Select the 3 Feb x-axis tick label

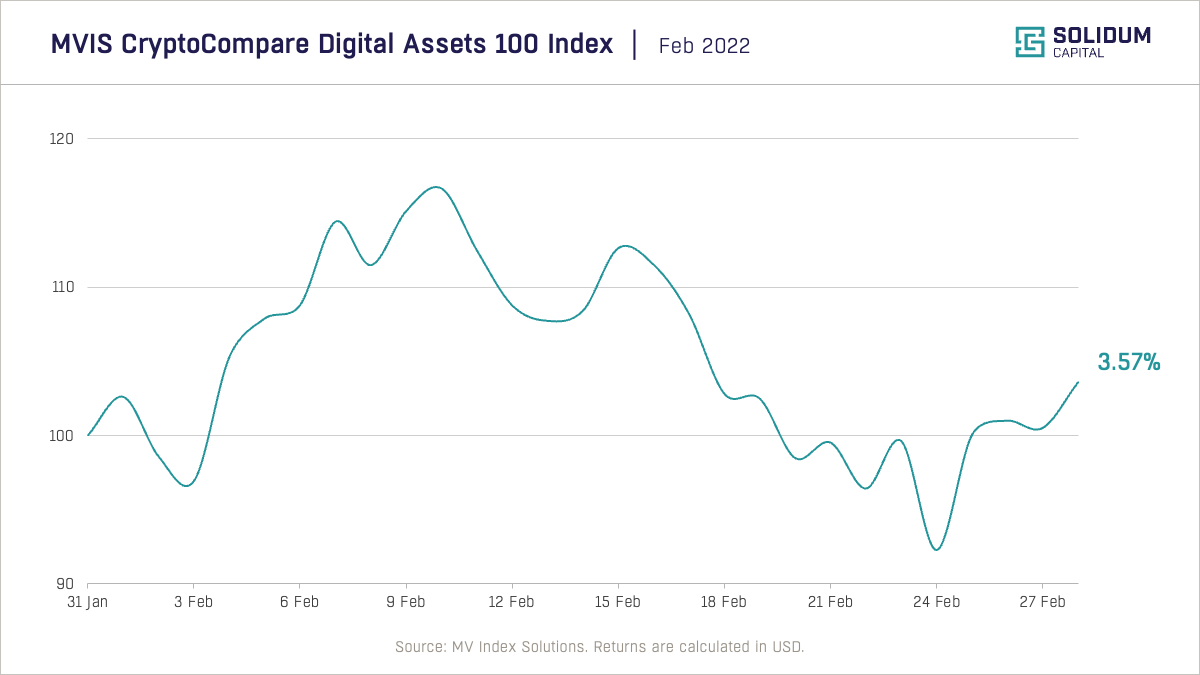pos(193,602)
